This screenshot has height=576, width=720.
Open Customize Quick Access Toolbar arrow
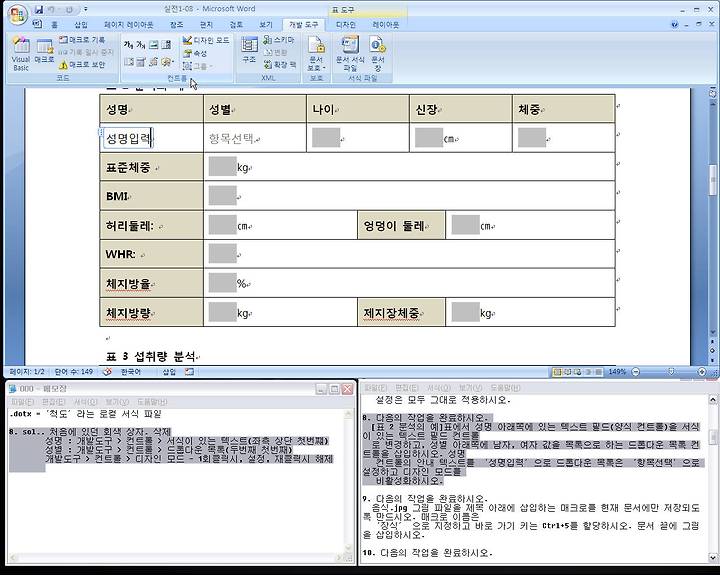86,9
